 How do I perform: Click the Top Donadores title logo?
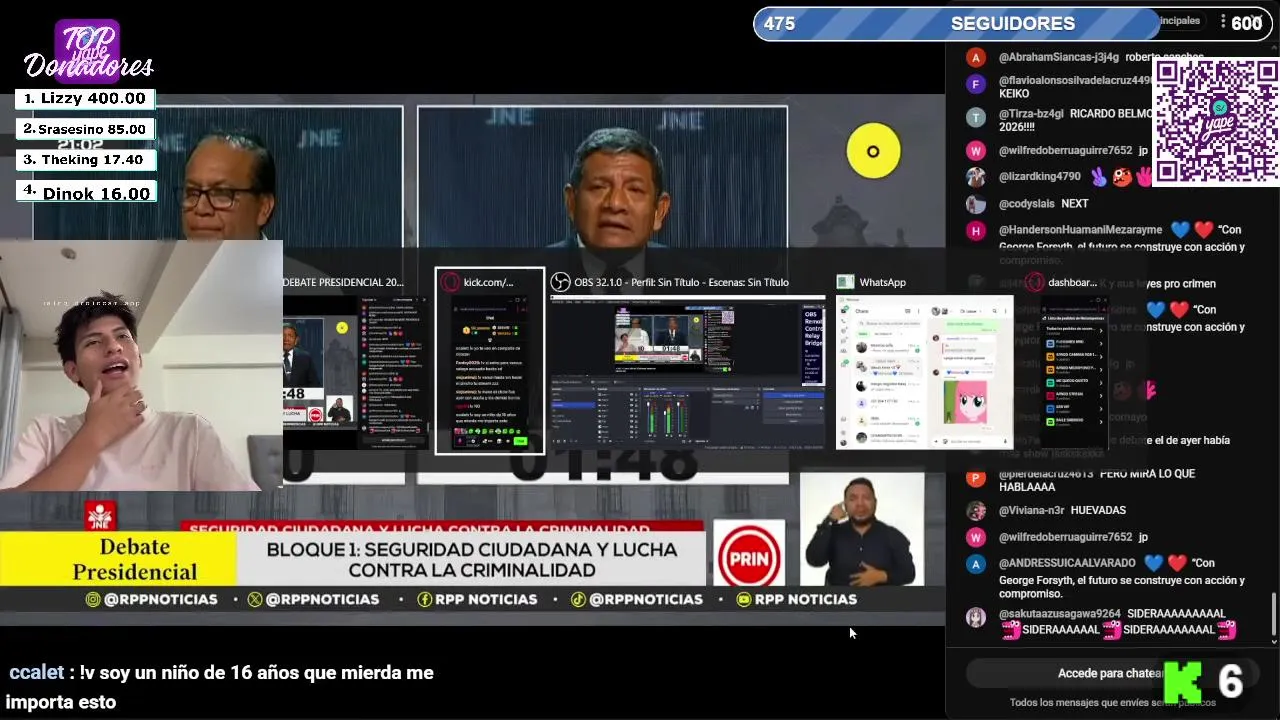[88, 50]
